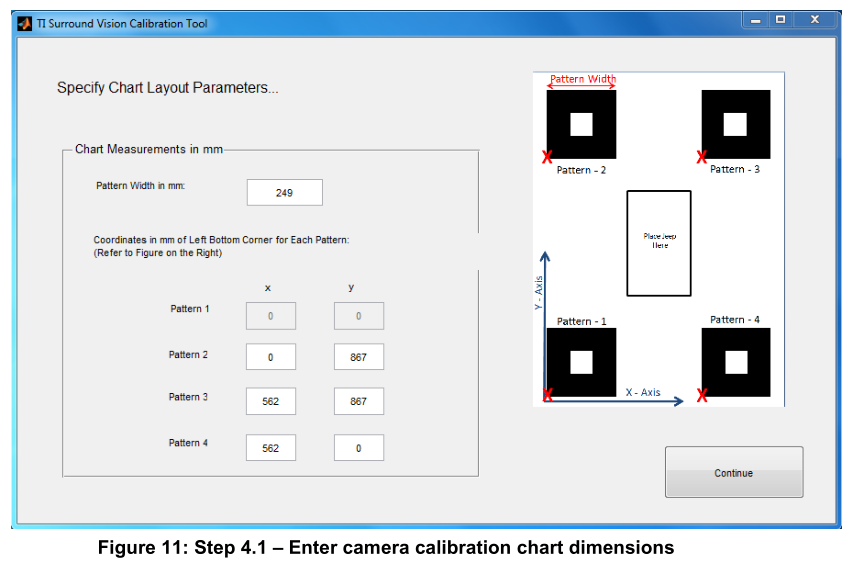Click disabled Pattern 1 x field
This screenshot has width=853, height=574.
coord(271,316)
